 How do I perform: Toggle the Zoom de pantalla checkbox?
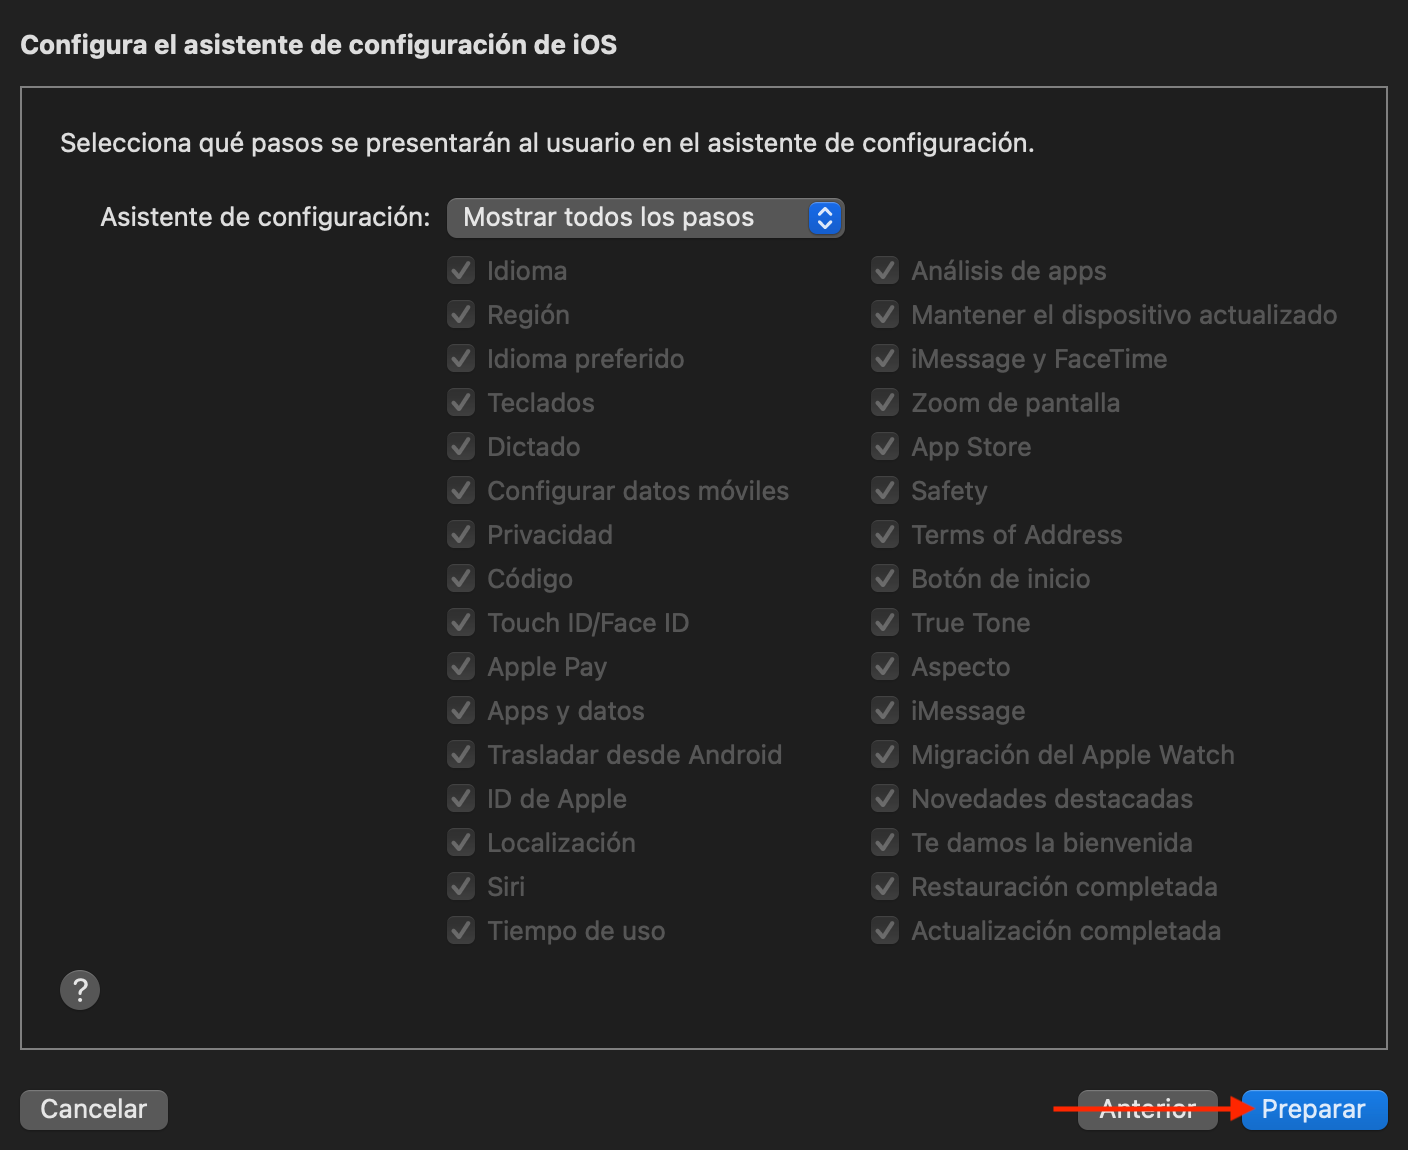[885, 403]
